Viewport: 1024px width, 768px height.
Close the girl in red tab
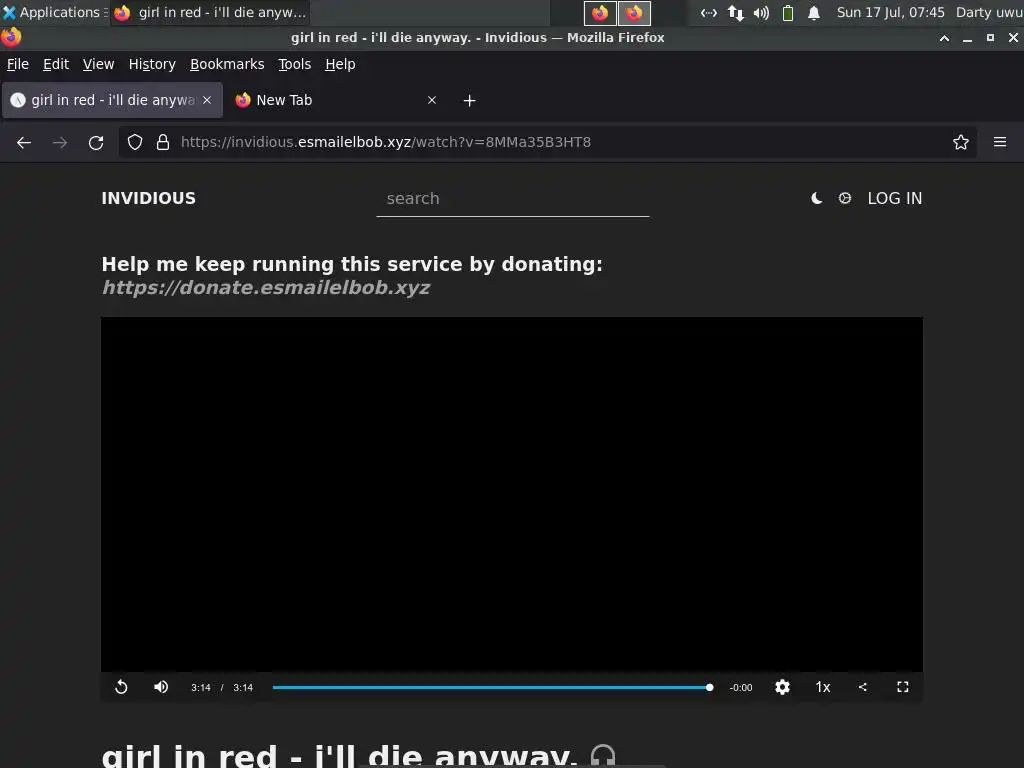click(207, 100)
